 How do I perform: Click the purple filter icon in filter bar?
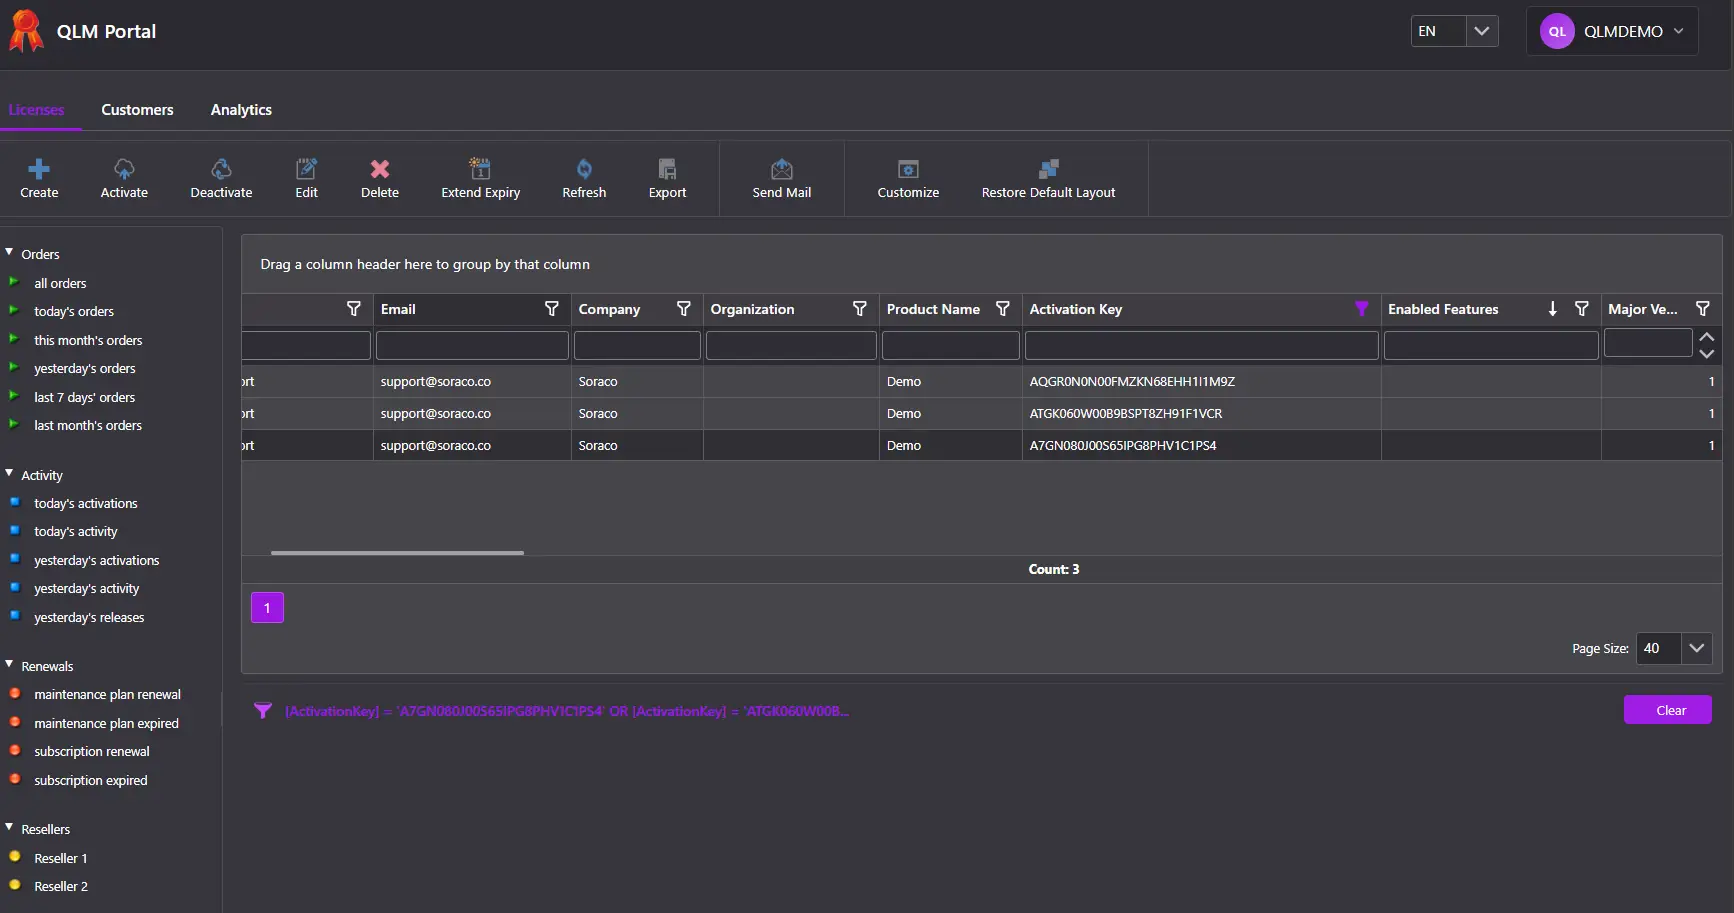click(x=263, y=711)
